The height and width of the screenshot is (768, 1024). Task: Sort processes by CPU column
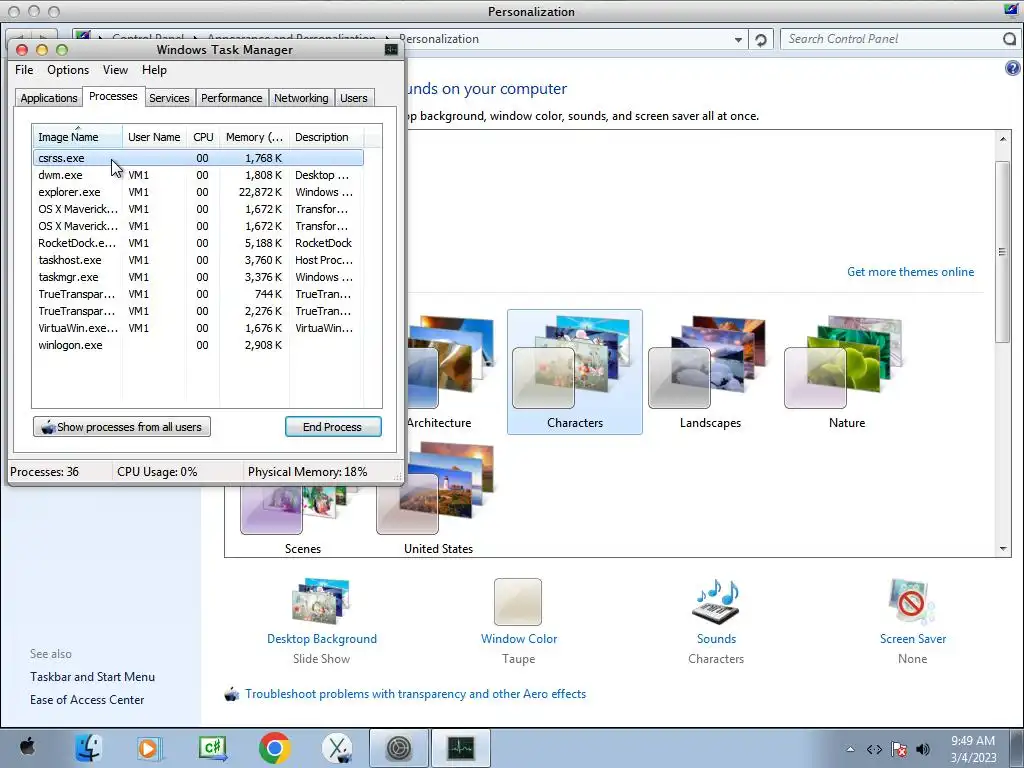[x=203, y=137]
